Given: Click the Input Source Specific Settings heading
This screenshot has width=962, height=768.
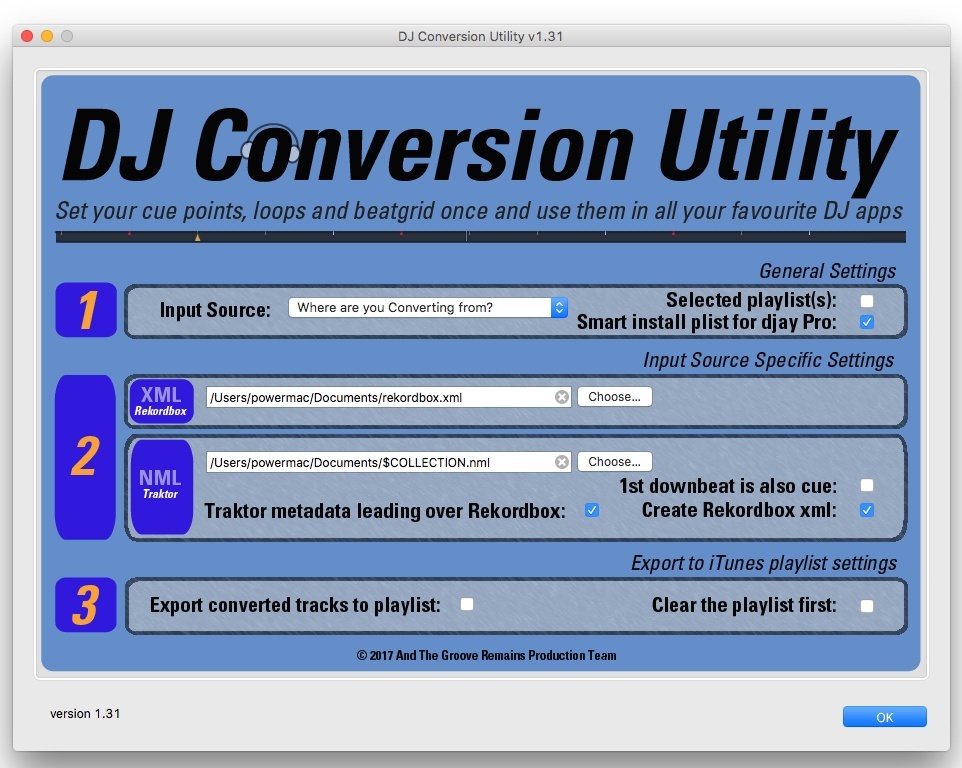Looking at the screenshot, I should [x=769, y=359].
